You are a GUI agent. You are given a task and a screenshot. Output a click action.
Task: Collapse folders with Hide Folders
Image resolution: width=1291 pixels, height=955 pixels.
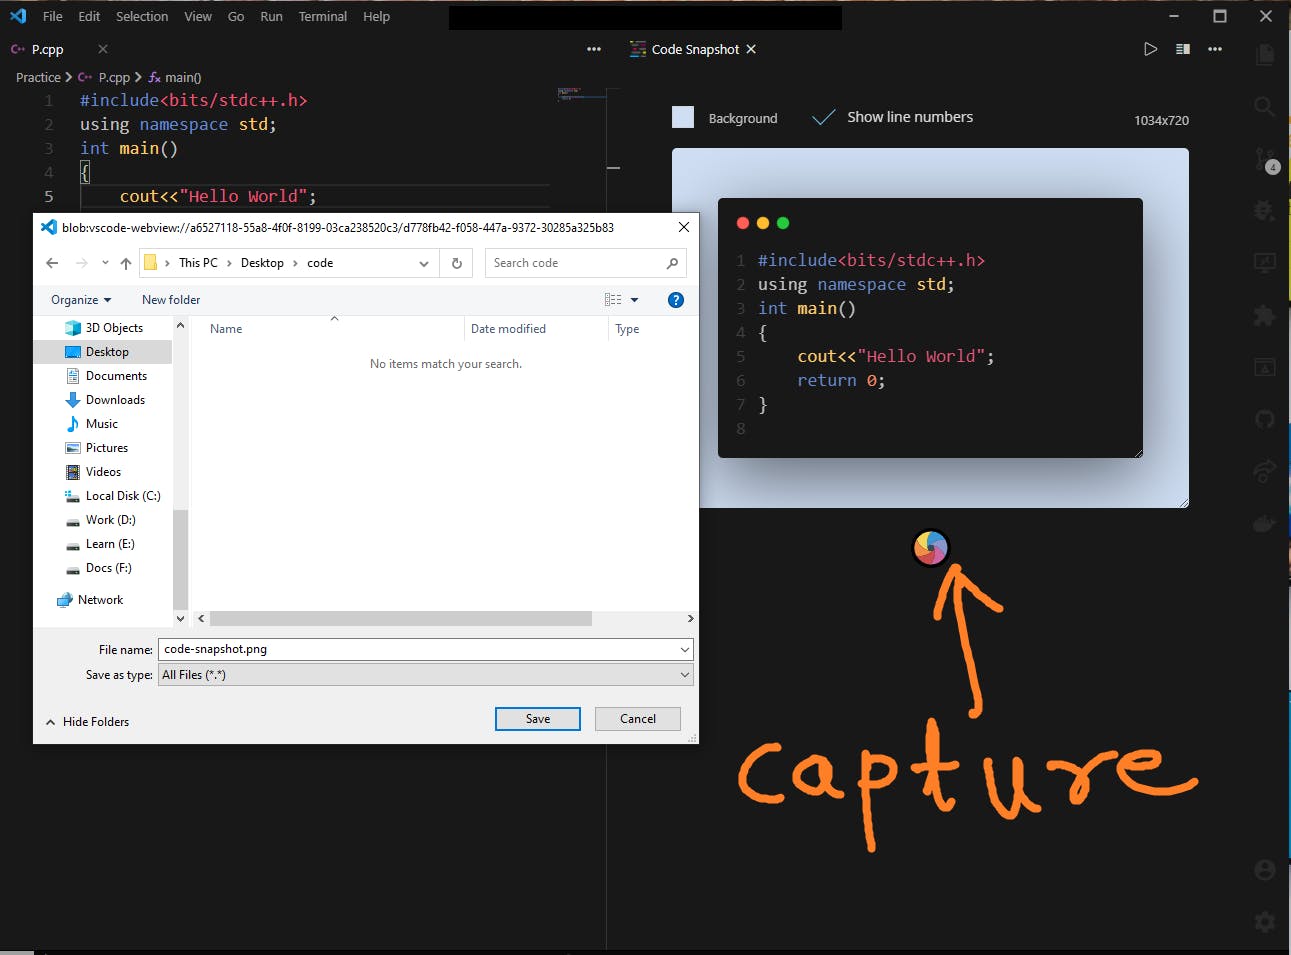(87, 722)
